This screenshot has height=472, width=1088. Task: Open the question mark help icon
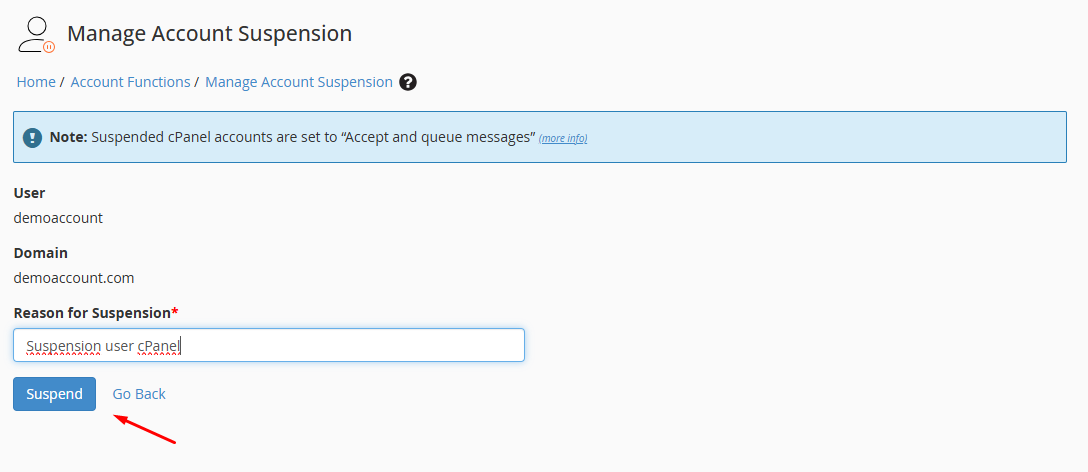click(x=409, y=83)
